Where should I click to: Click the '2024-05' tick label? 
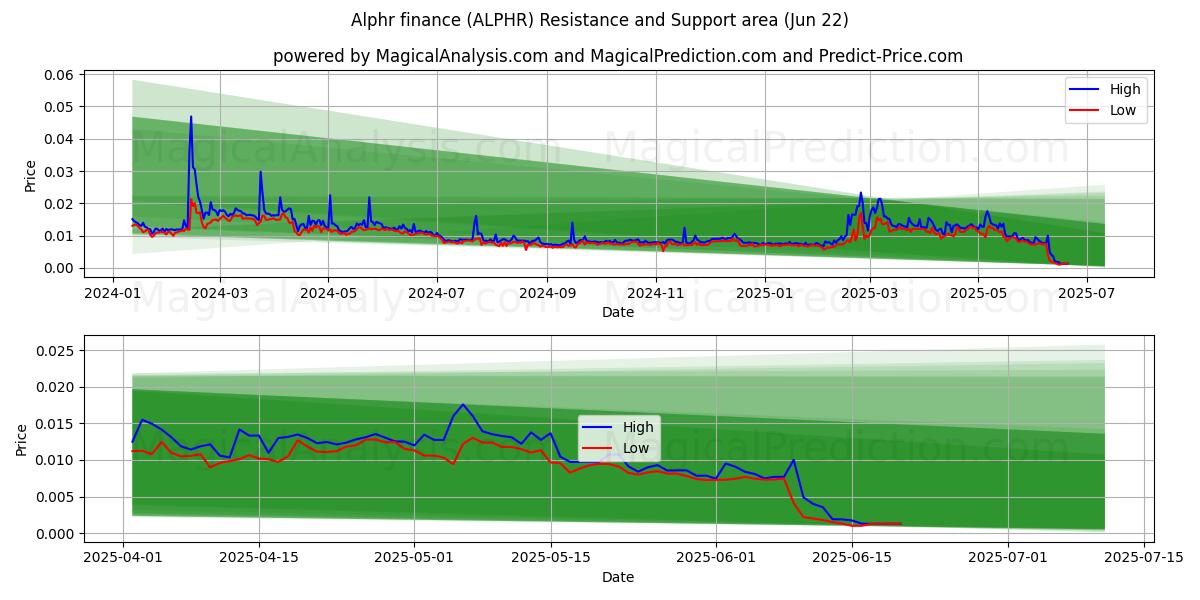[x=328, y=293]
